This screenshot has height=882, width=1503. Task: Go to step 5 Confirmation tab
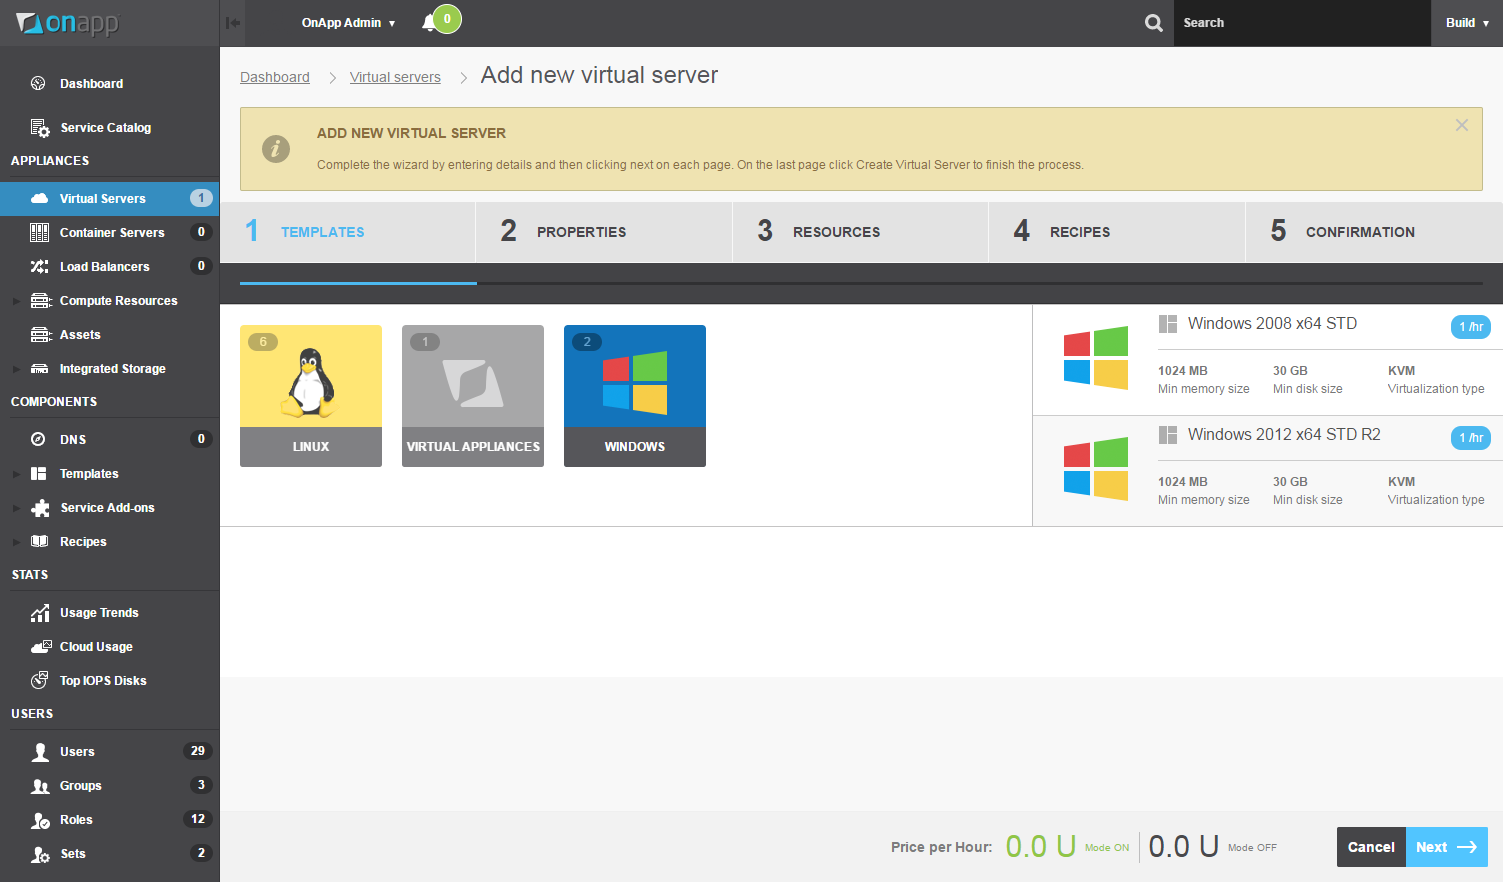[x=1374, y=232]
